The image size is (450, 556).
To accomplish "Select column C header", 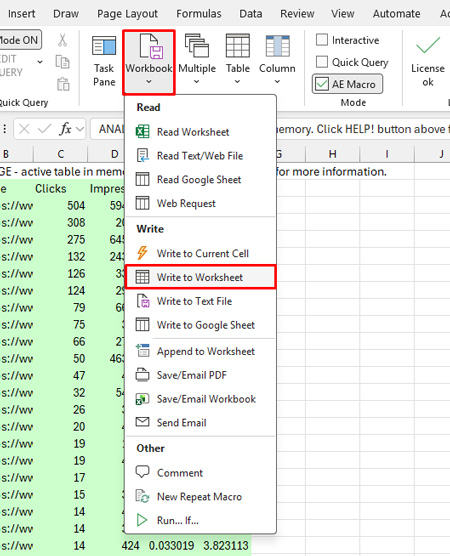I will 61,154.
